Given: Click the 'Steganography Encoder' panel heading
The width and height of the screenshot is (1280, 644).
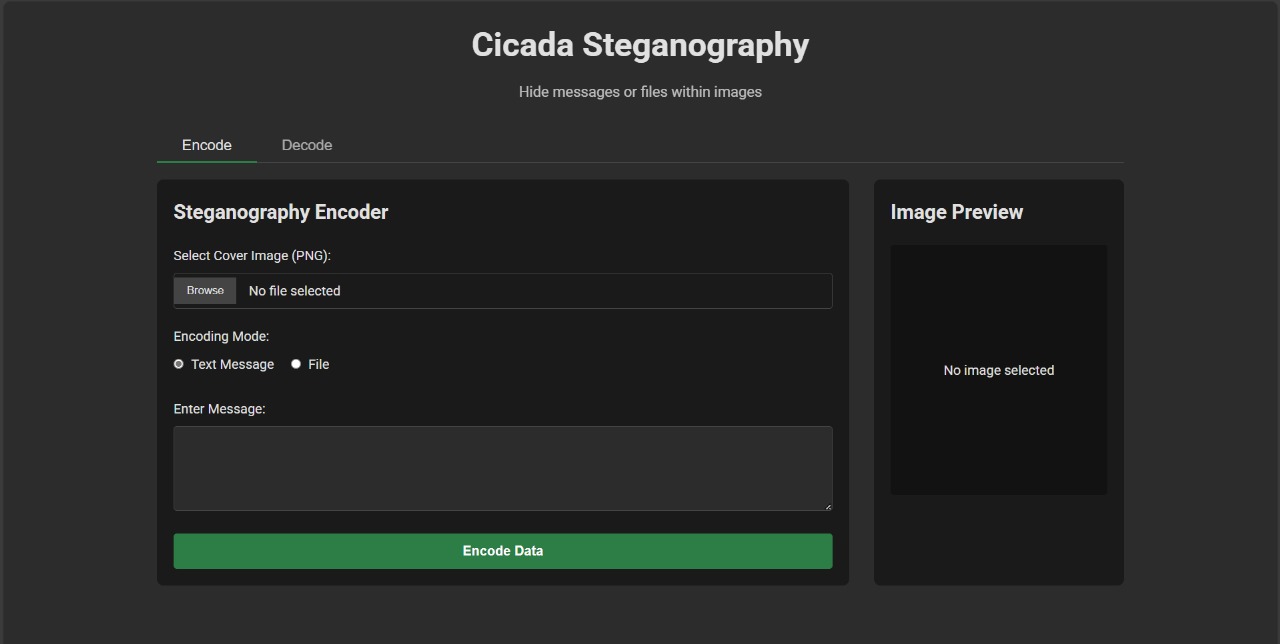Looking at the screenshot, I should coord(281,212).
